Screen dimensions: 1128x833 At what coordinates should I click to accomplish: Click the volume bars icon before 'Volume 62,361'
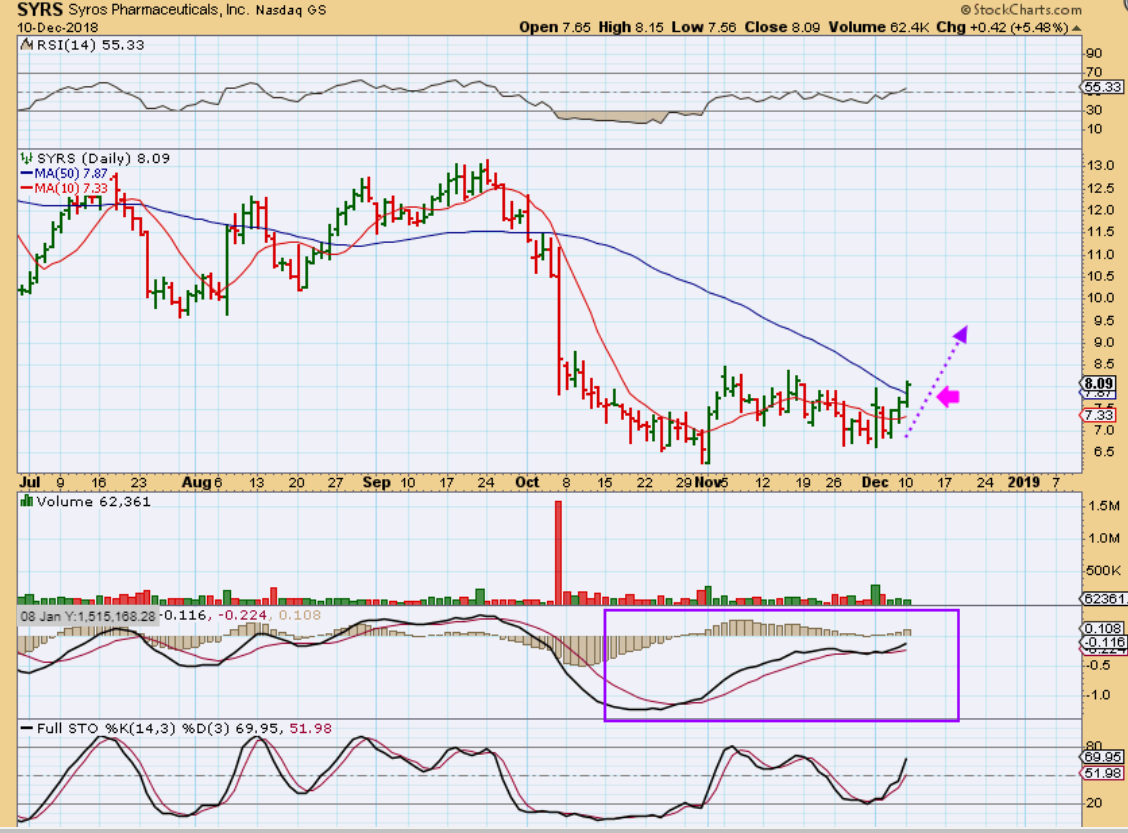[x=27, y=501]
